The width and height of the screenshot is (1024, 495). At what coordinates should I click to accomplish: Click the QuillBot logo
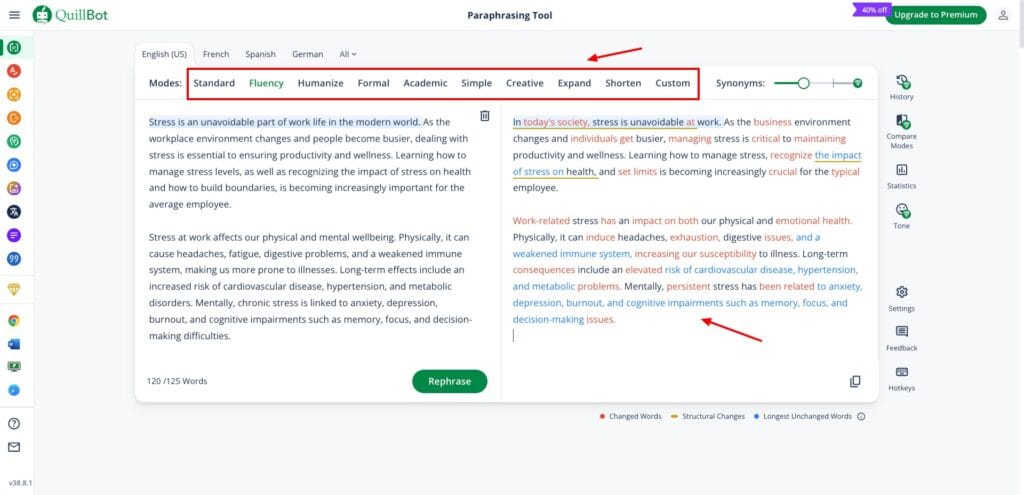click(71, 14)
